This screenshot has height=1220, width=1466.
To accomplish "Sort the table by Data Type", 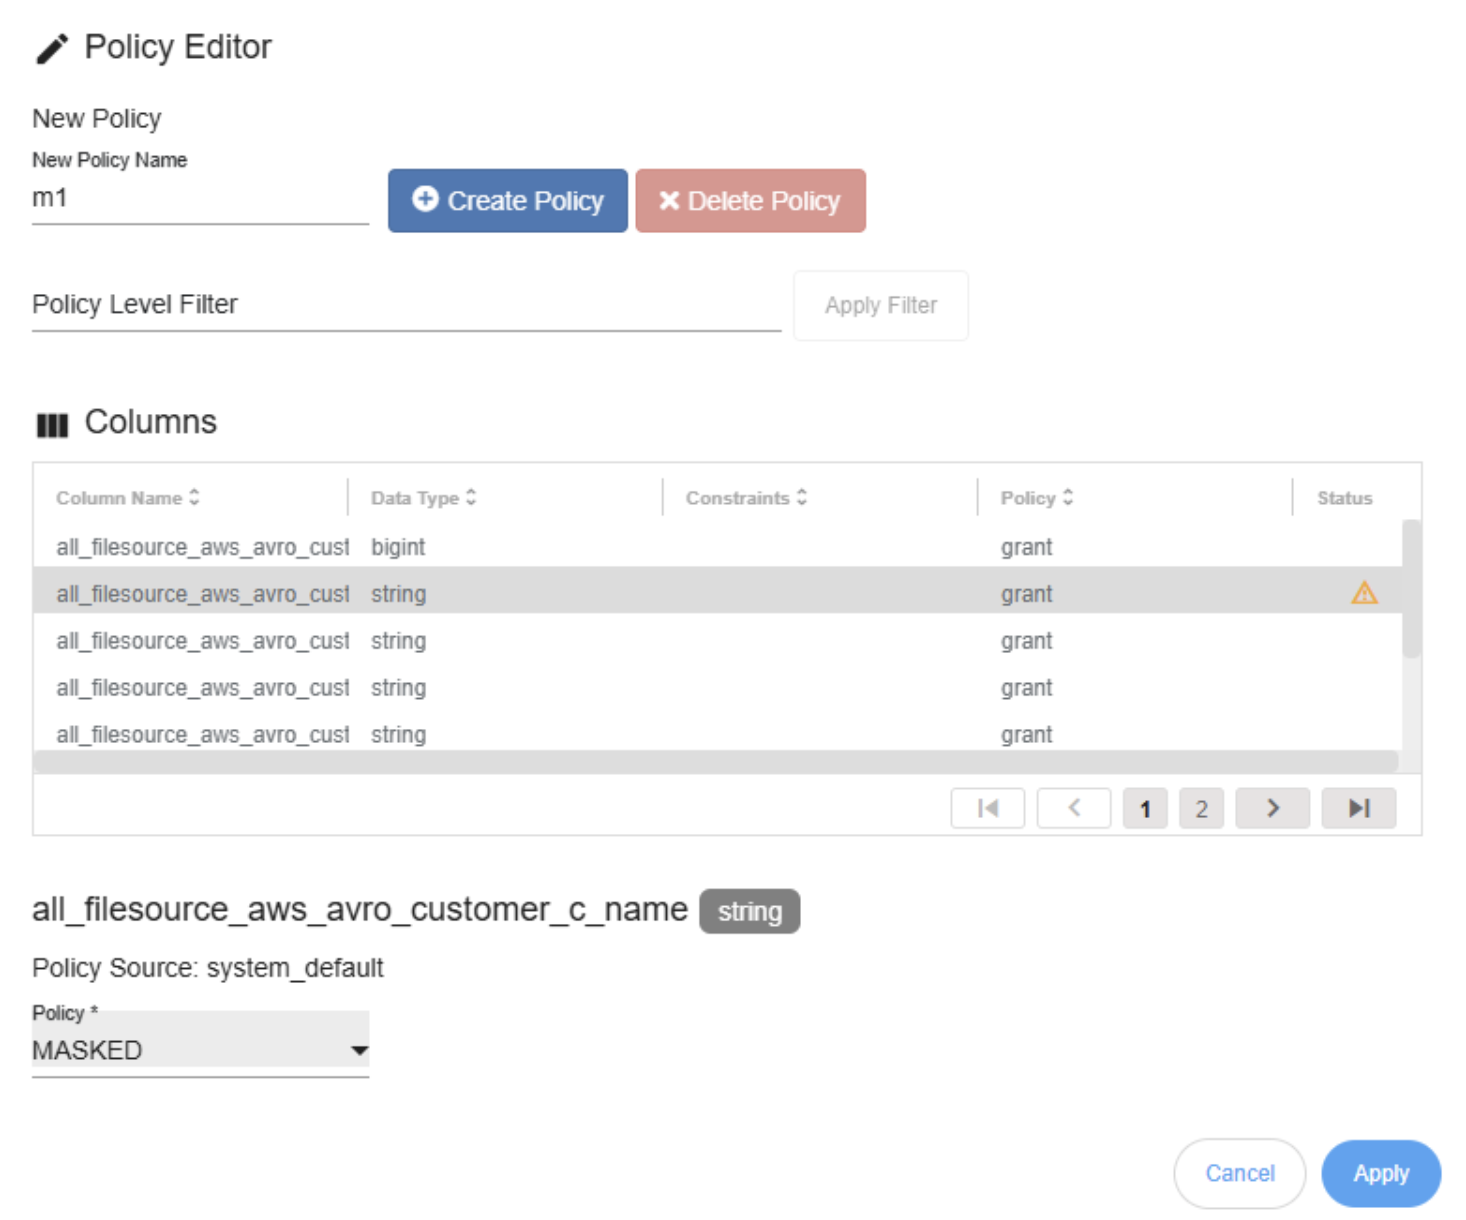I will point(423,497).
